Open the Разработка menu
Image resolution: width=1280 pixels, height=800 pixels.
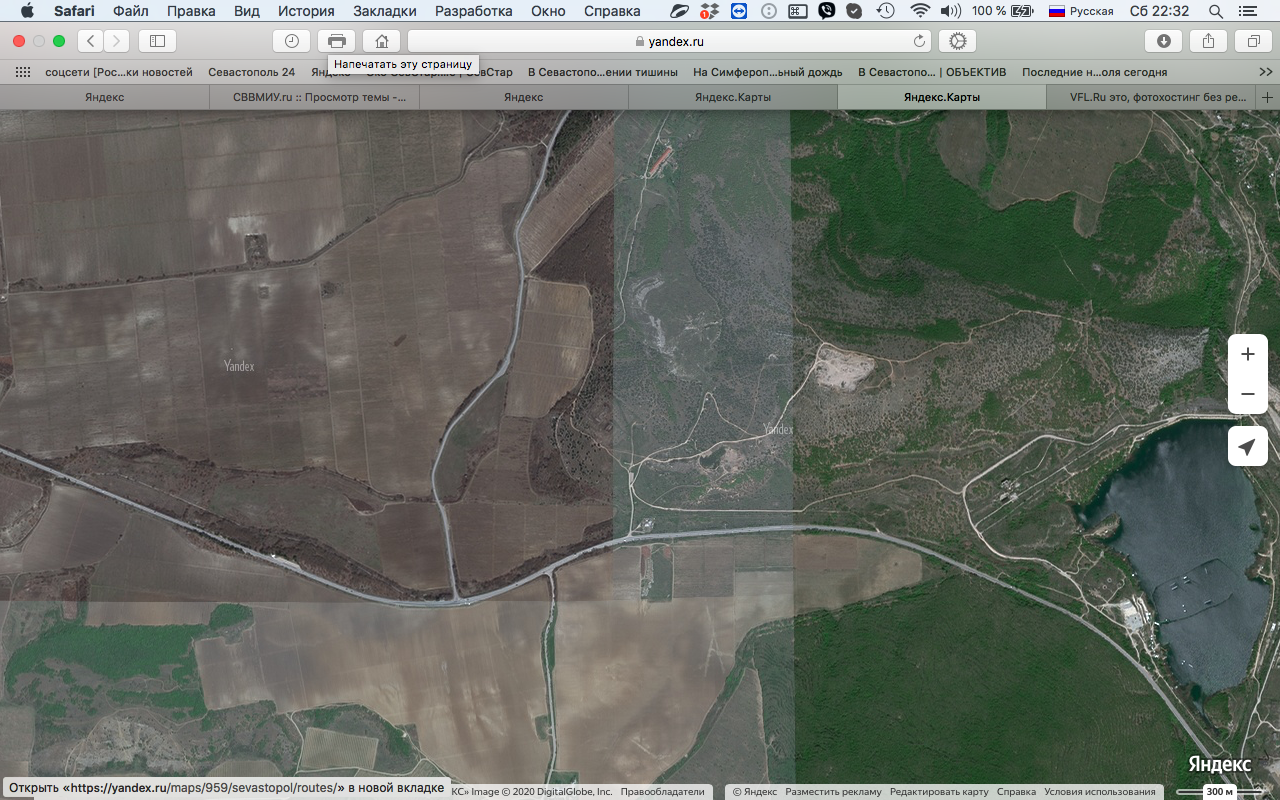[x=474, y=11]
